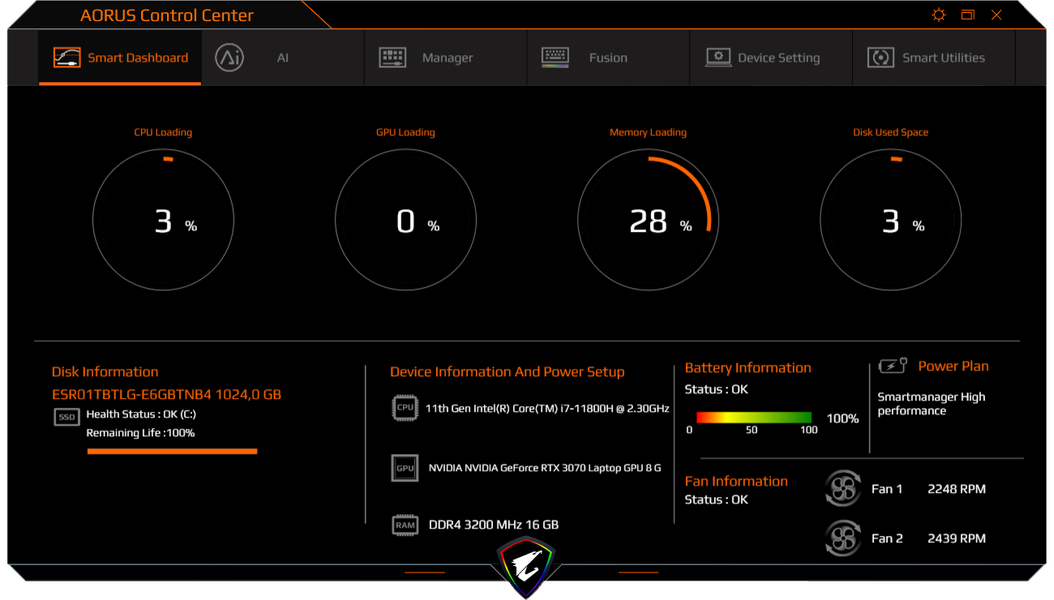Click Device Information And Power Setup heading
This screenshot has width=1054, height=600.
click(x=507, y=372)
